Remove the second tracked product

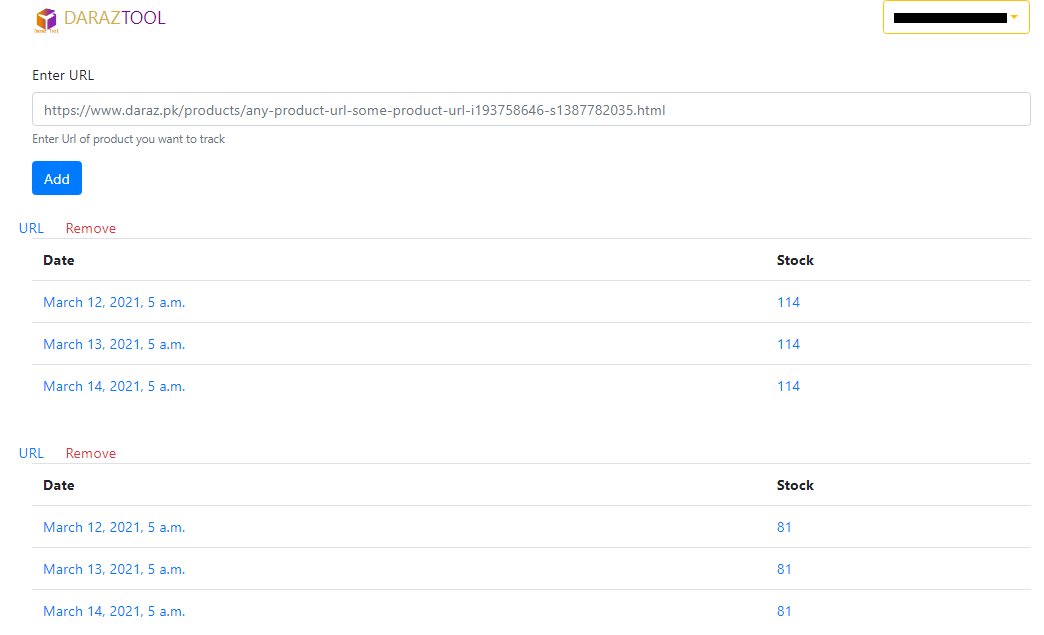(x=91, y=453)
